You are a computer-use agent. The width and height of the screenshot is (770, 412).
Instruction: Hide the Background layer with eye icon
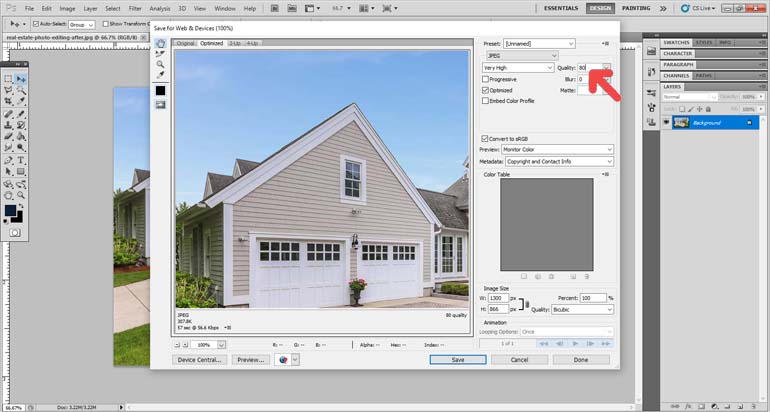click(666, 123)
